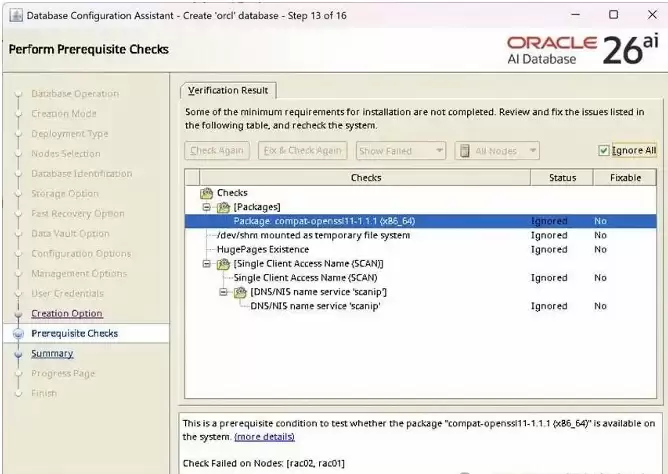Collapse the [Packages] tree node
This screenshot has width=668, height=474.
(x=207, y=207)
